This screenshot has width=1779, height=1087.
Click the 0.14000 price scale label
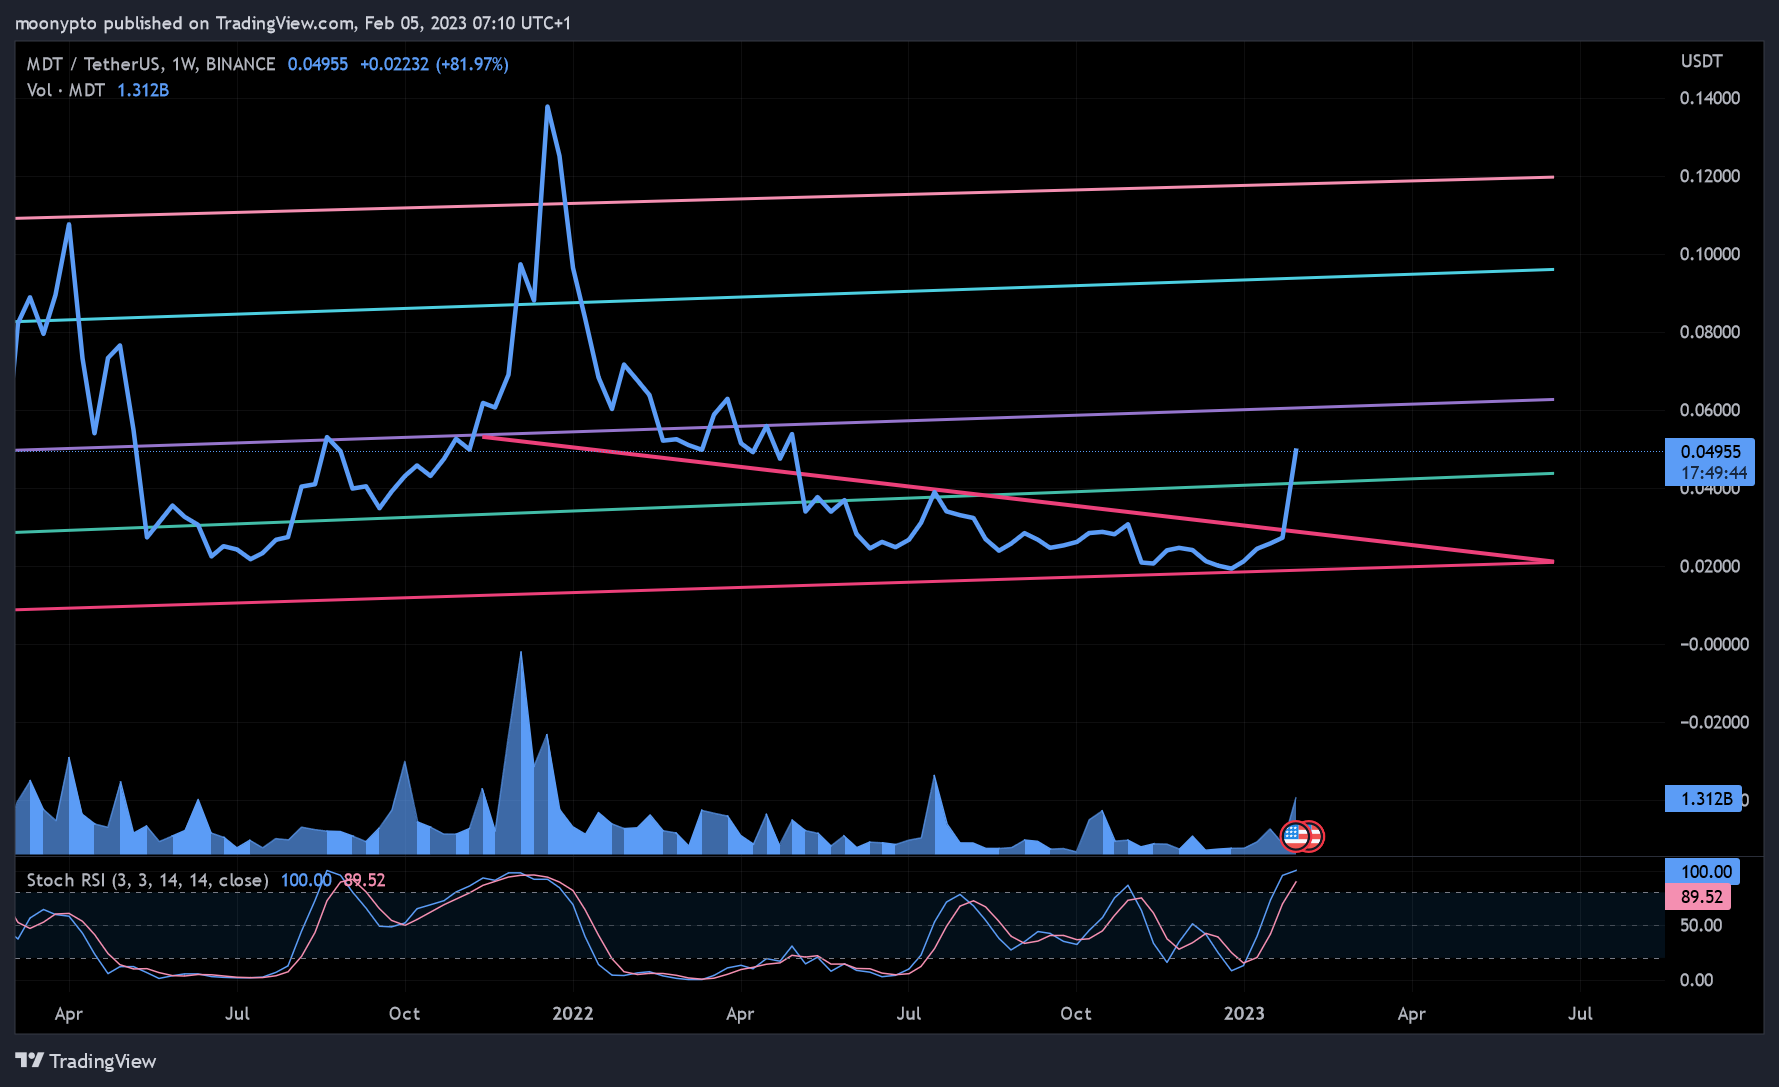[1710, 98]
